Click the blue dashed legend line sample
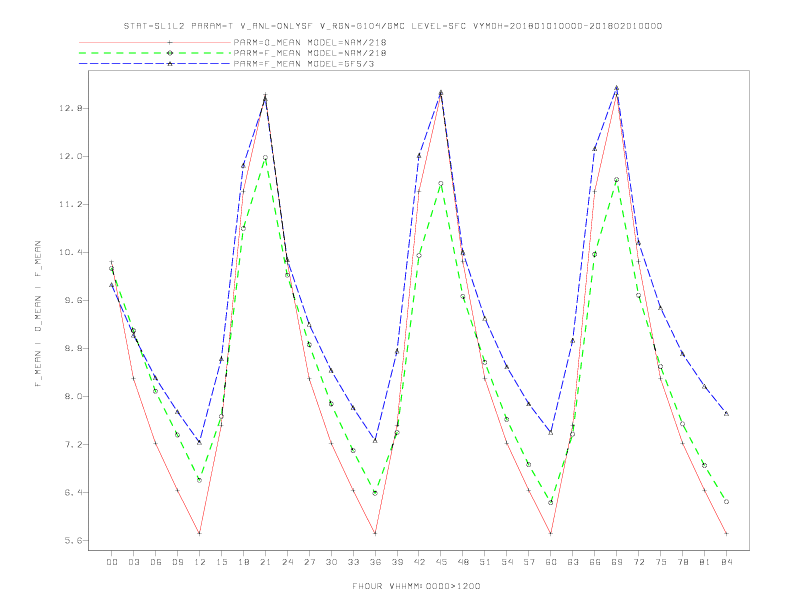This screenshot has height=612, width=792. click(x=155, y=64)
